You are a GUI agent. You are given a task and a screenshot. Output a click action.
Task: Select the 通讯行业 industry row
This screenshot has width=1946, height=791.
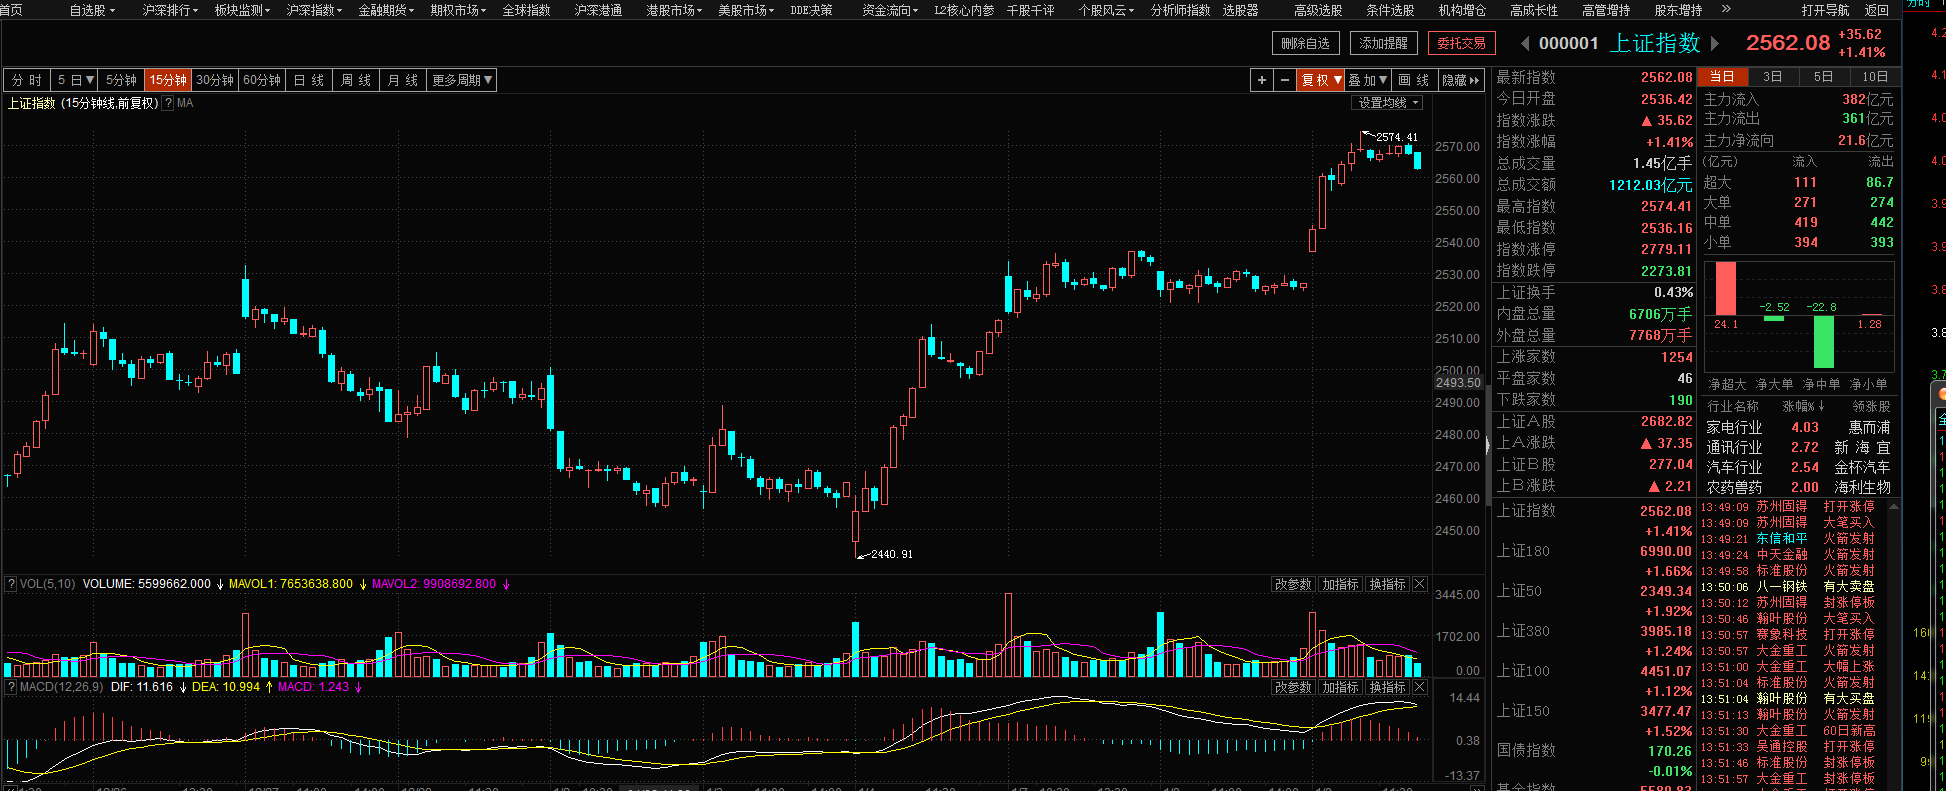1800,447
